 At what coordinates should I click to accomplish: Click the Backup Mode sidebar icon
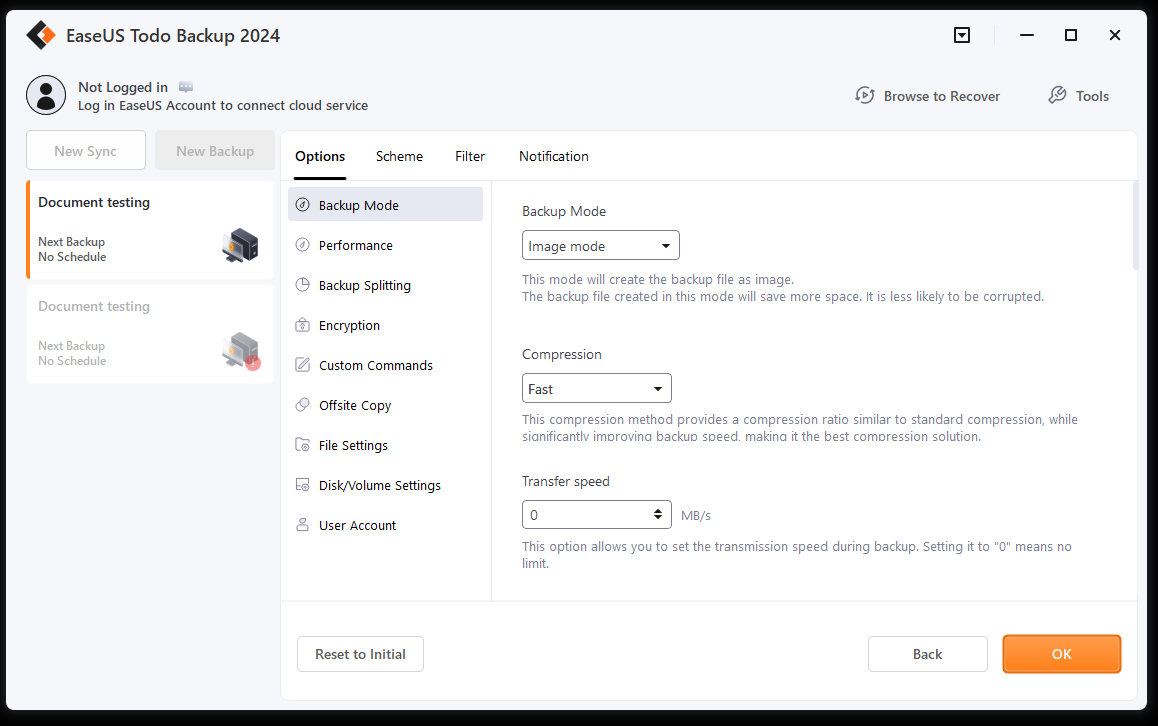[302, 205]
